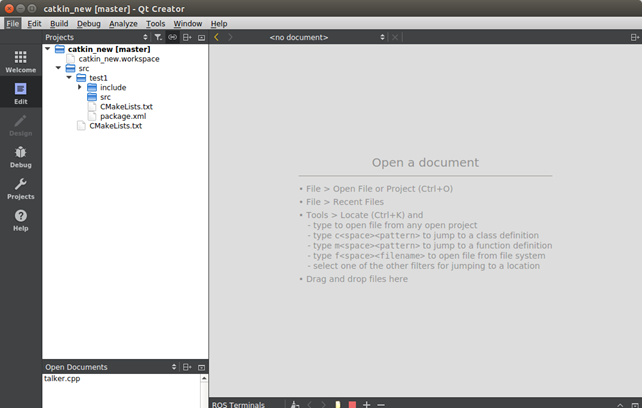Viewport: 642px width, 408px height.
Task: Open the Help menu in menu bar
Action: (219, 23)
